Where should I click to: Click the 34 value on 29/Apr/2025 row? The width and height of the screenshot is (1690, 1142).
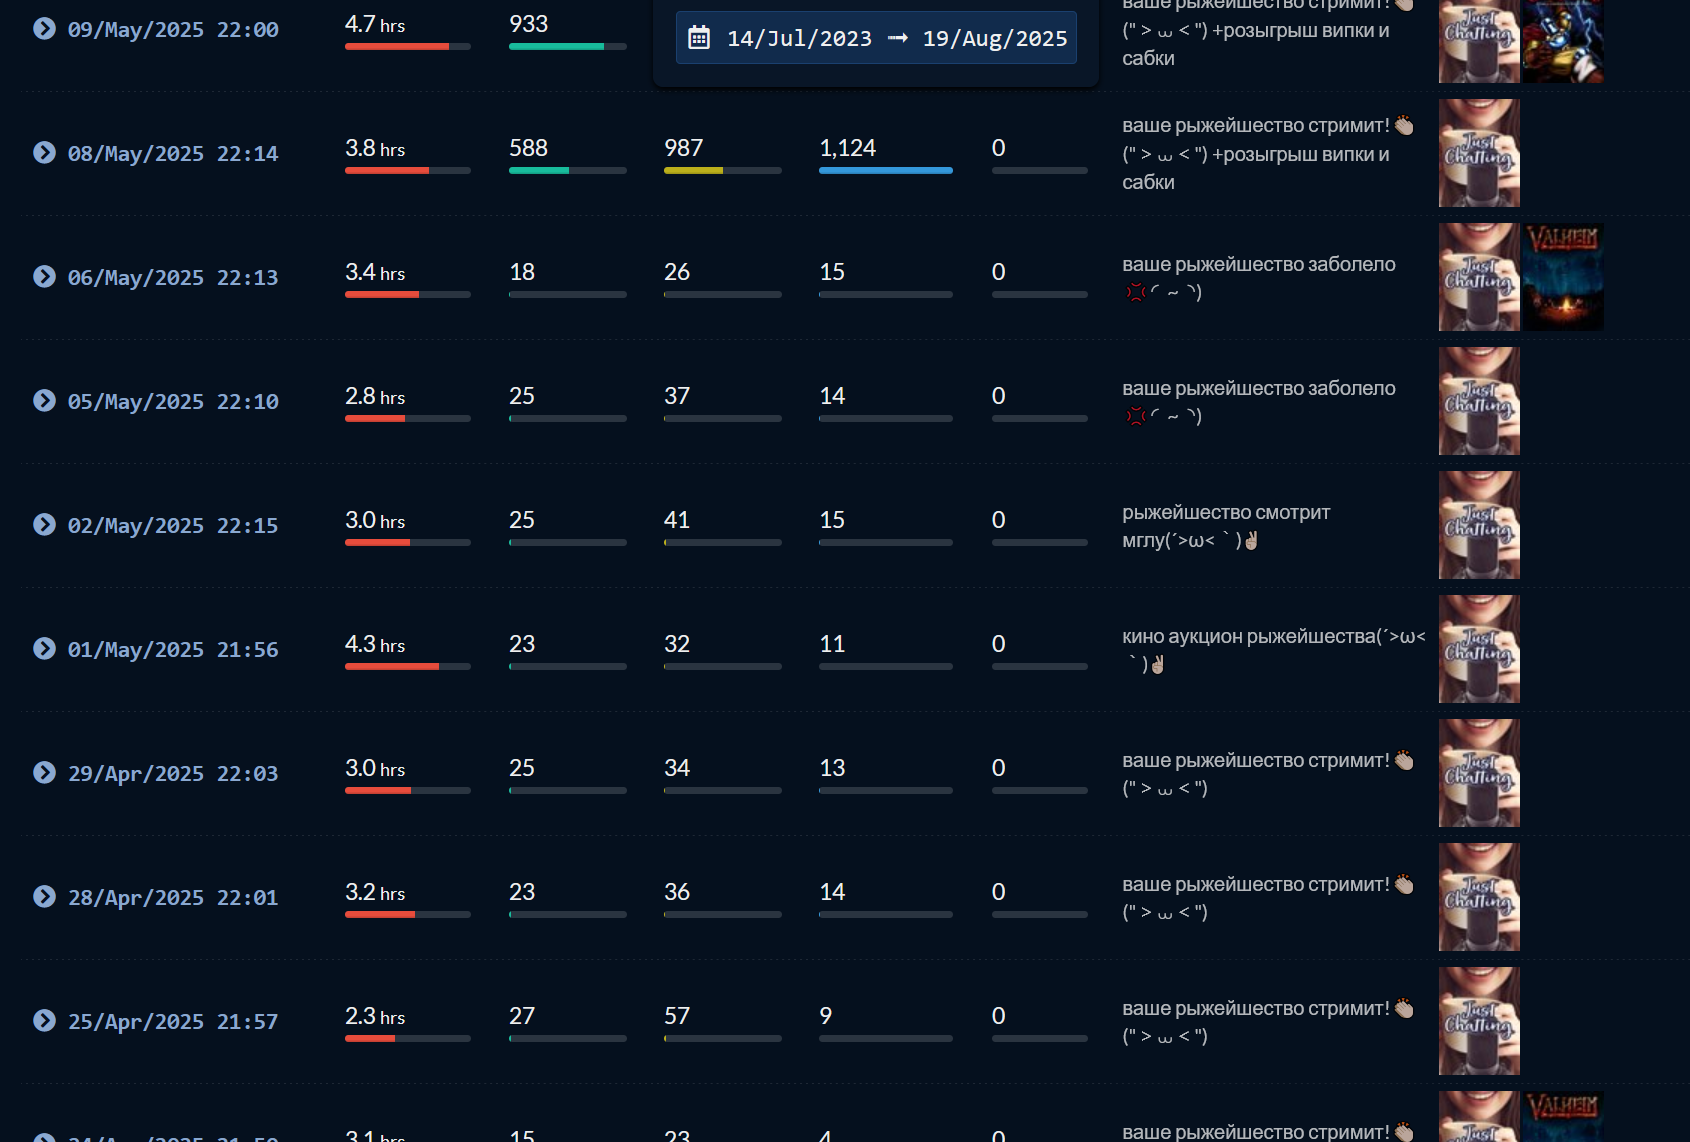[677, 768]
